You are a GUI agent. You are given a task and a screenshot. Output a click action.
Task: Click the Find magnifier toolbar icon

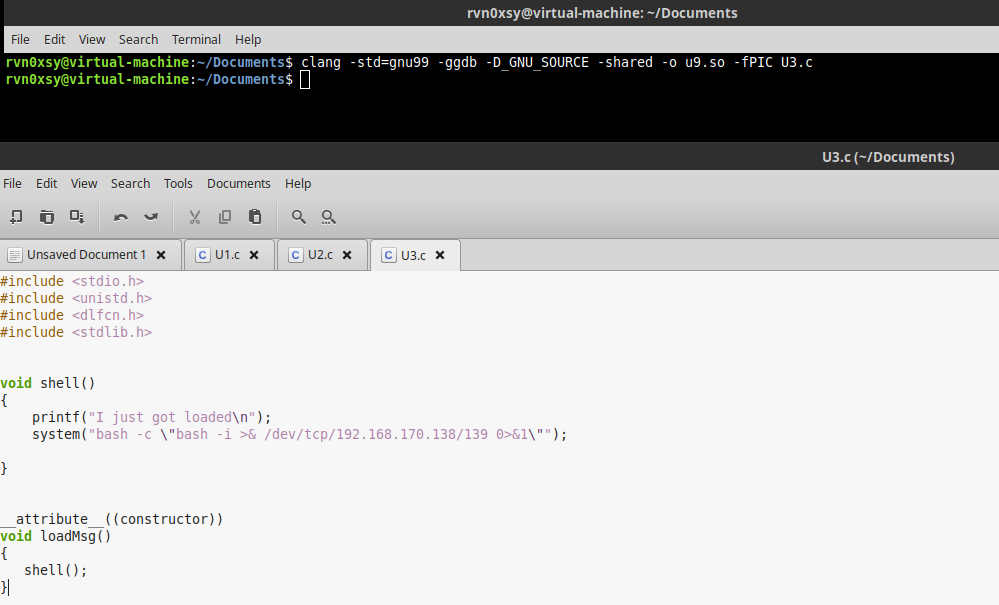[x=298, y=217]
